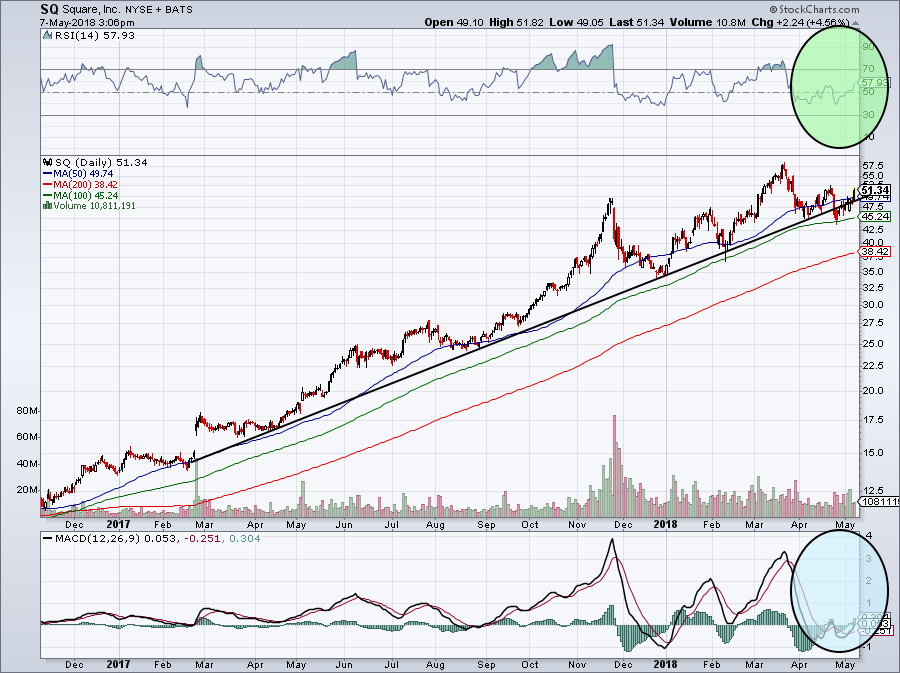Click the 22.5 price axis label
900x673 pixels.
click(872, 366)
